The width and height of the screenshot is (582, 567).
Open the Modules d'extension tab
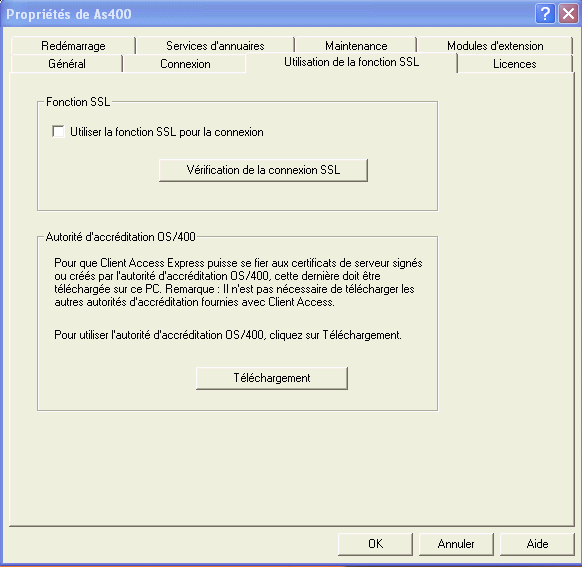tap(495, 46)
